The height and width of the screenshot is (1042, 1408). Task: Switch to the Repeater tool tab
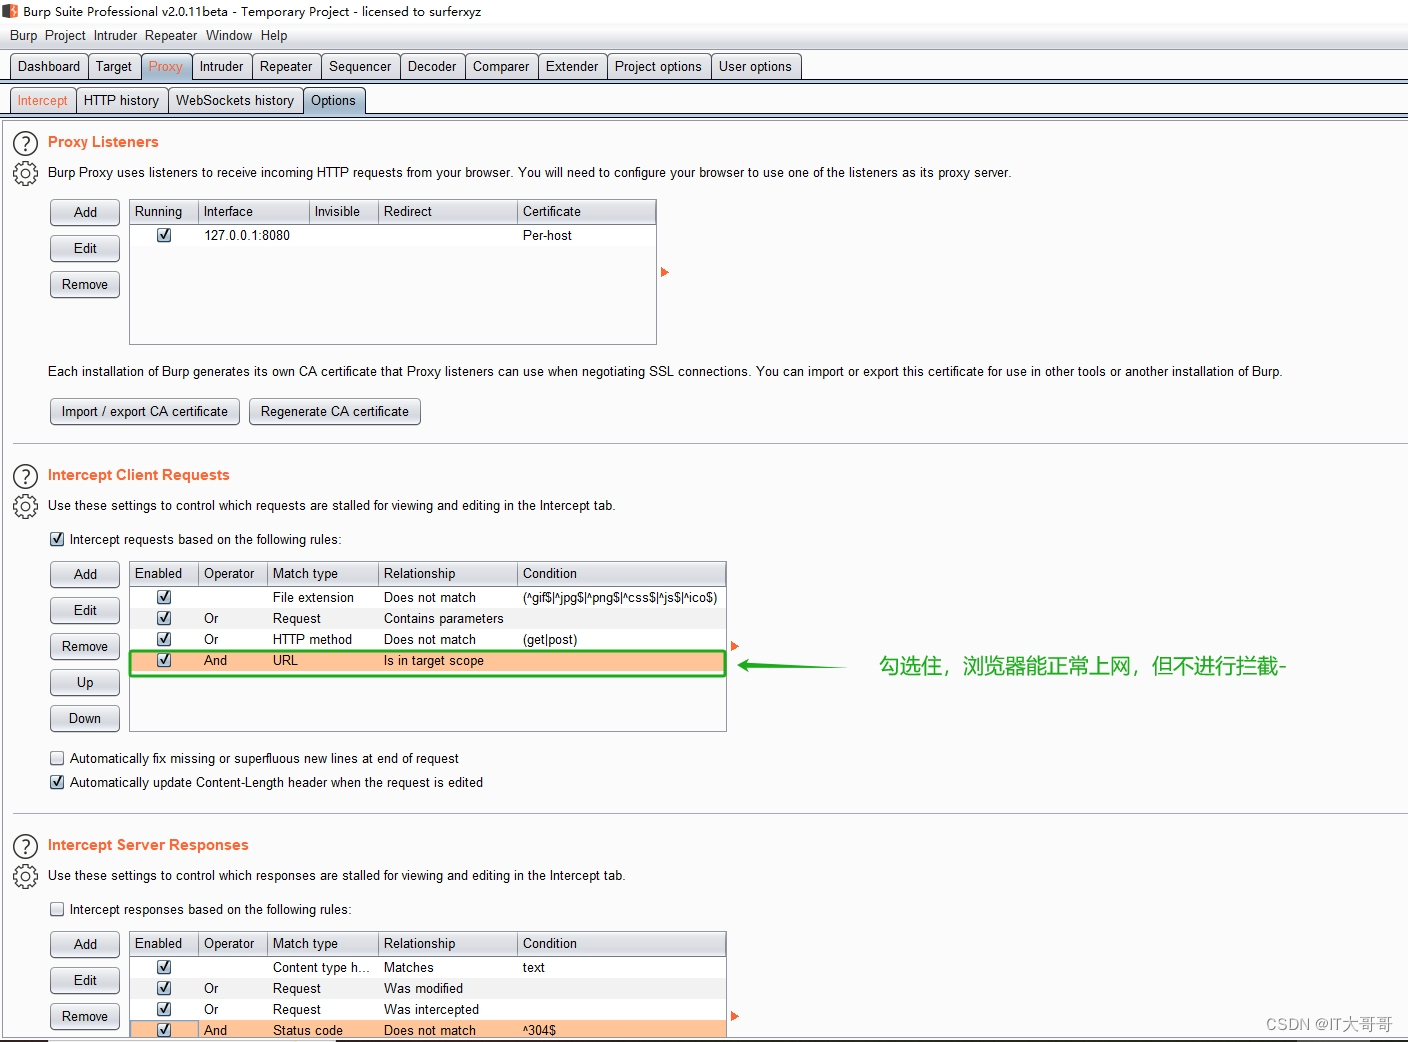[286, 67]
